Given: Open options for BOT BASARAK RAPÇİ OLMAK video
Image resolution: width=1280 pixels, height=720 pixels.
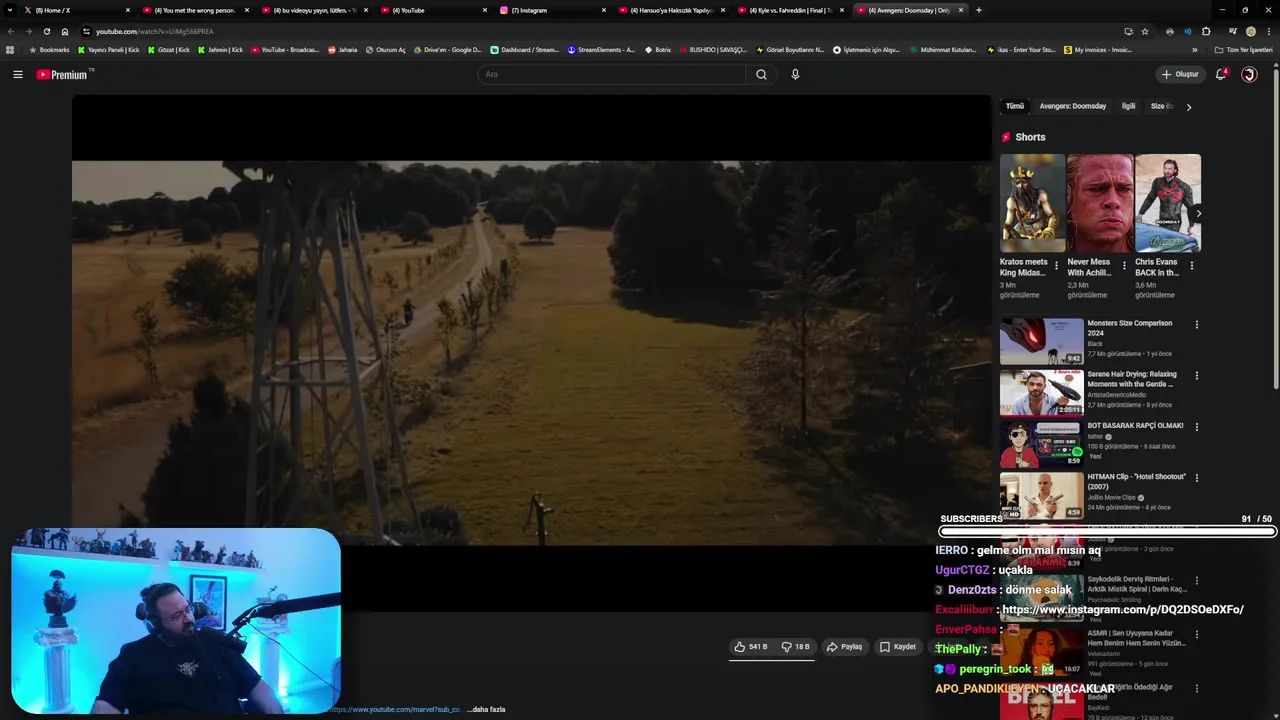Looking at the screenshot, I should pos(1196,427).
